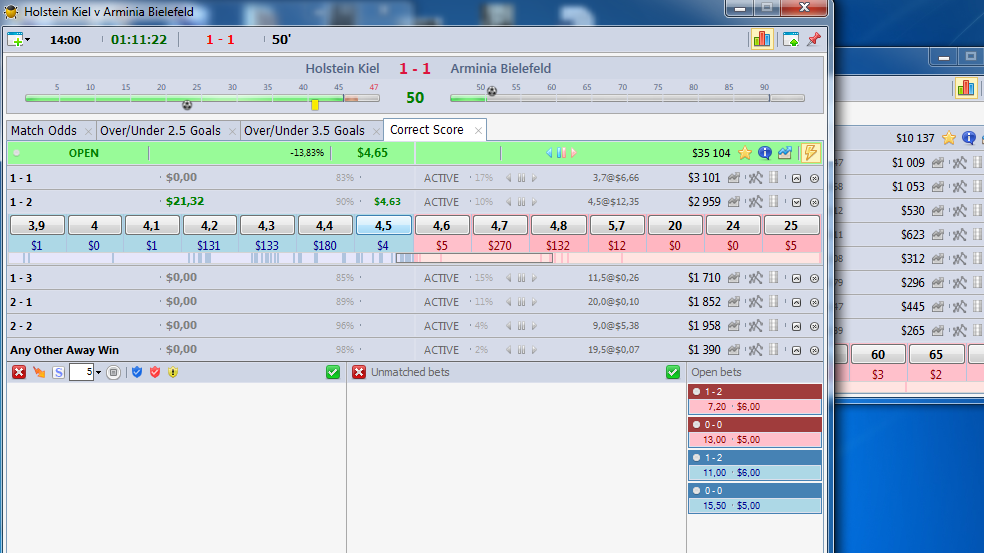Open the tools icon on the 1 - 1 row
984x553 pixels.
[755, 178]
